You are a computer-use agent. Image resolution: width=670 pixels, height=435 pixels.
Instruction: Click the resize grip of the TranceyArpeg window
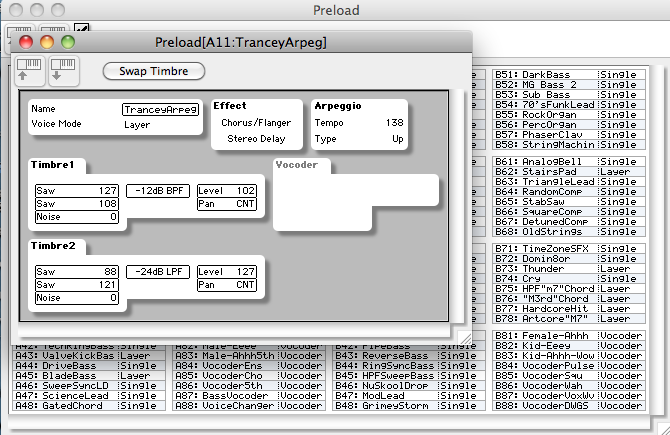click(463, 334)
